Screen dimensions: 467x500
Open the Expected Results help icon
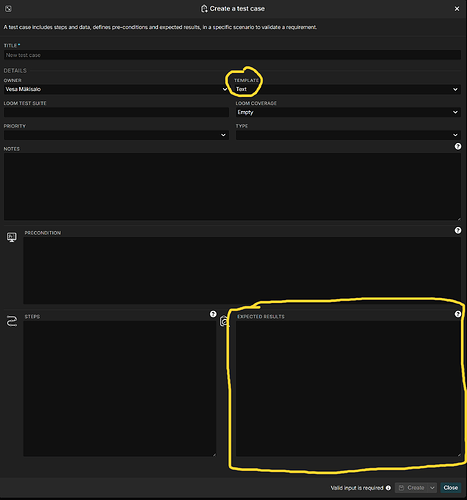tap(458, 314)
